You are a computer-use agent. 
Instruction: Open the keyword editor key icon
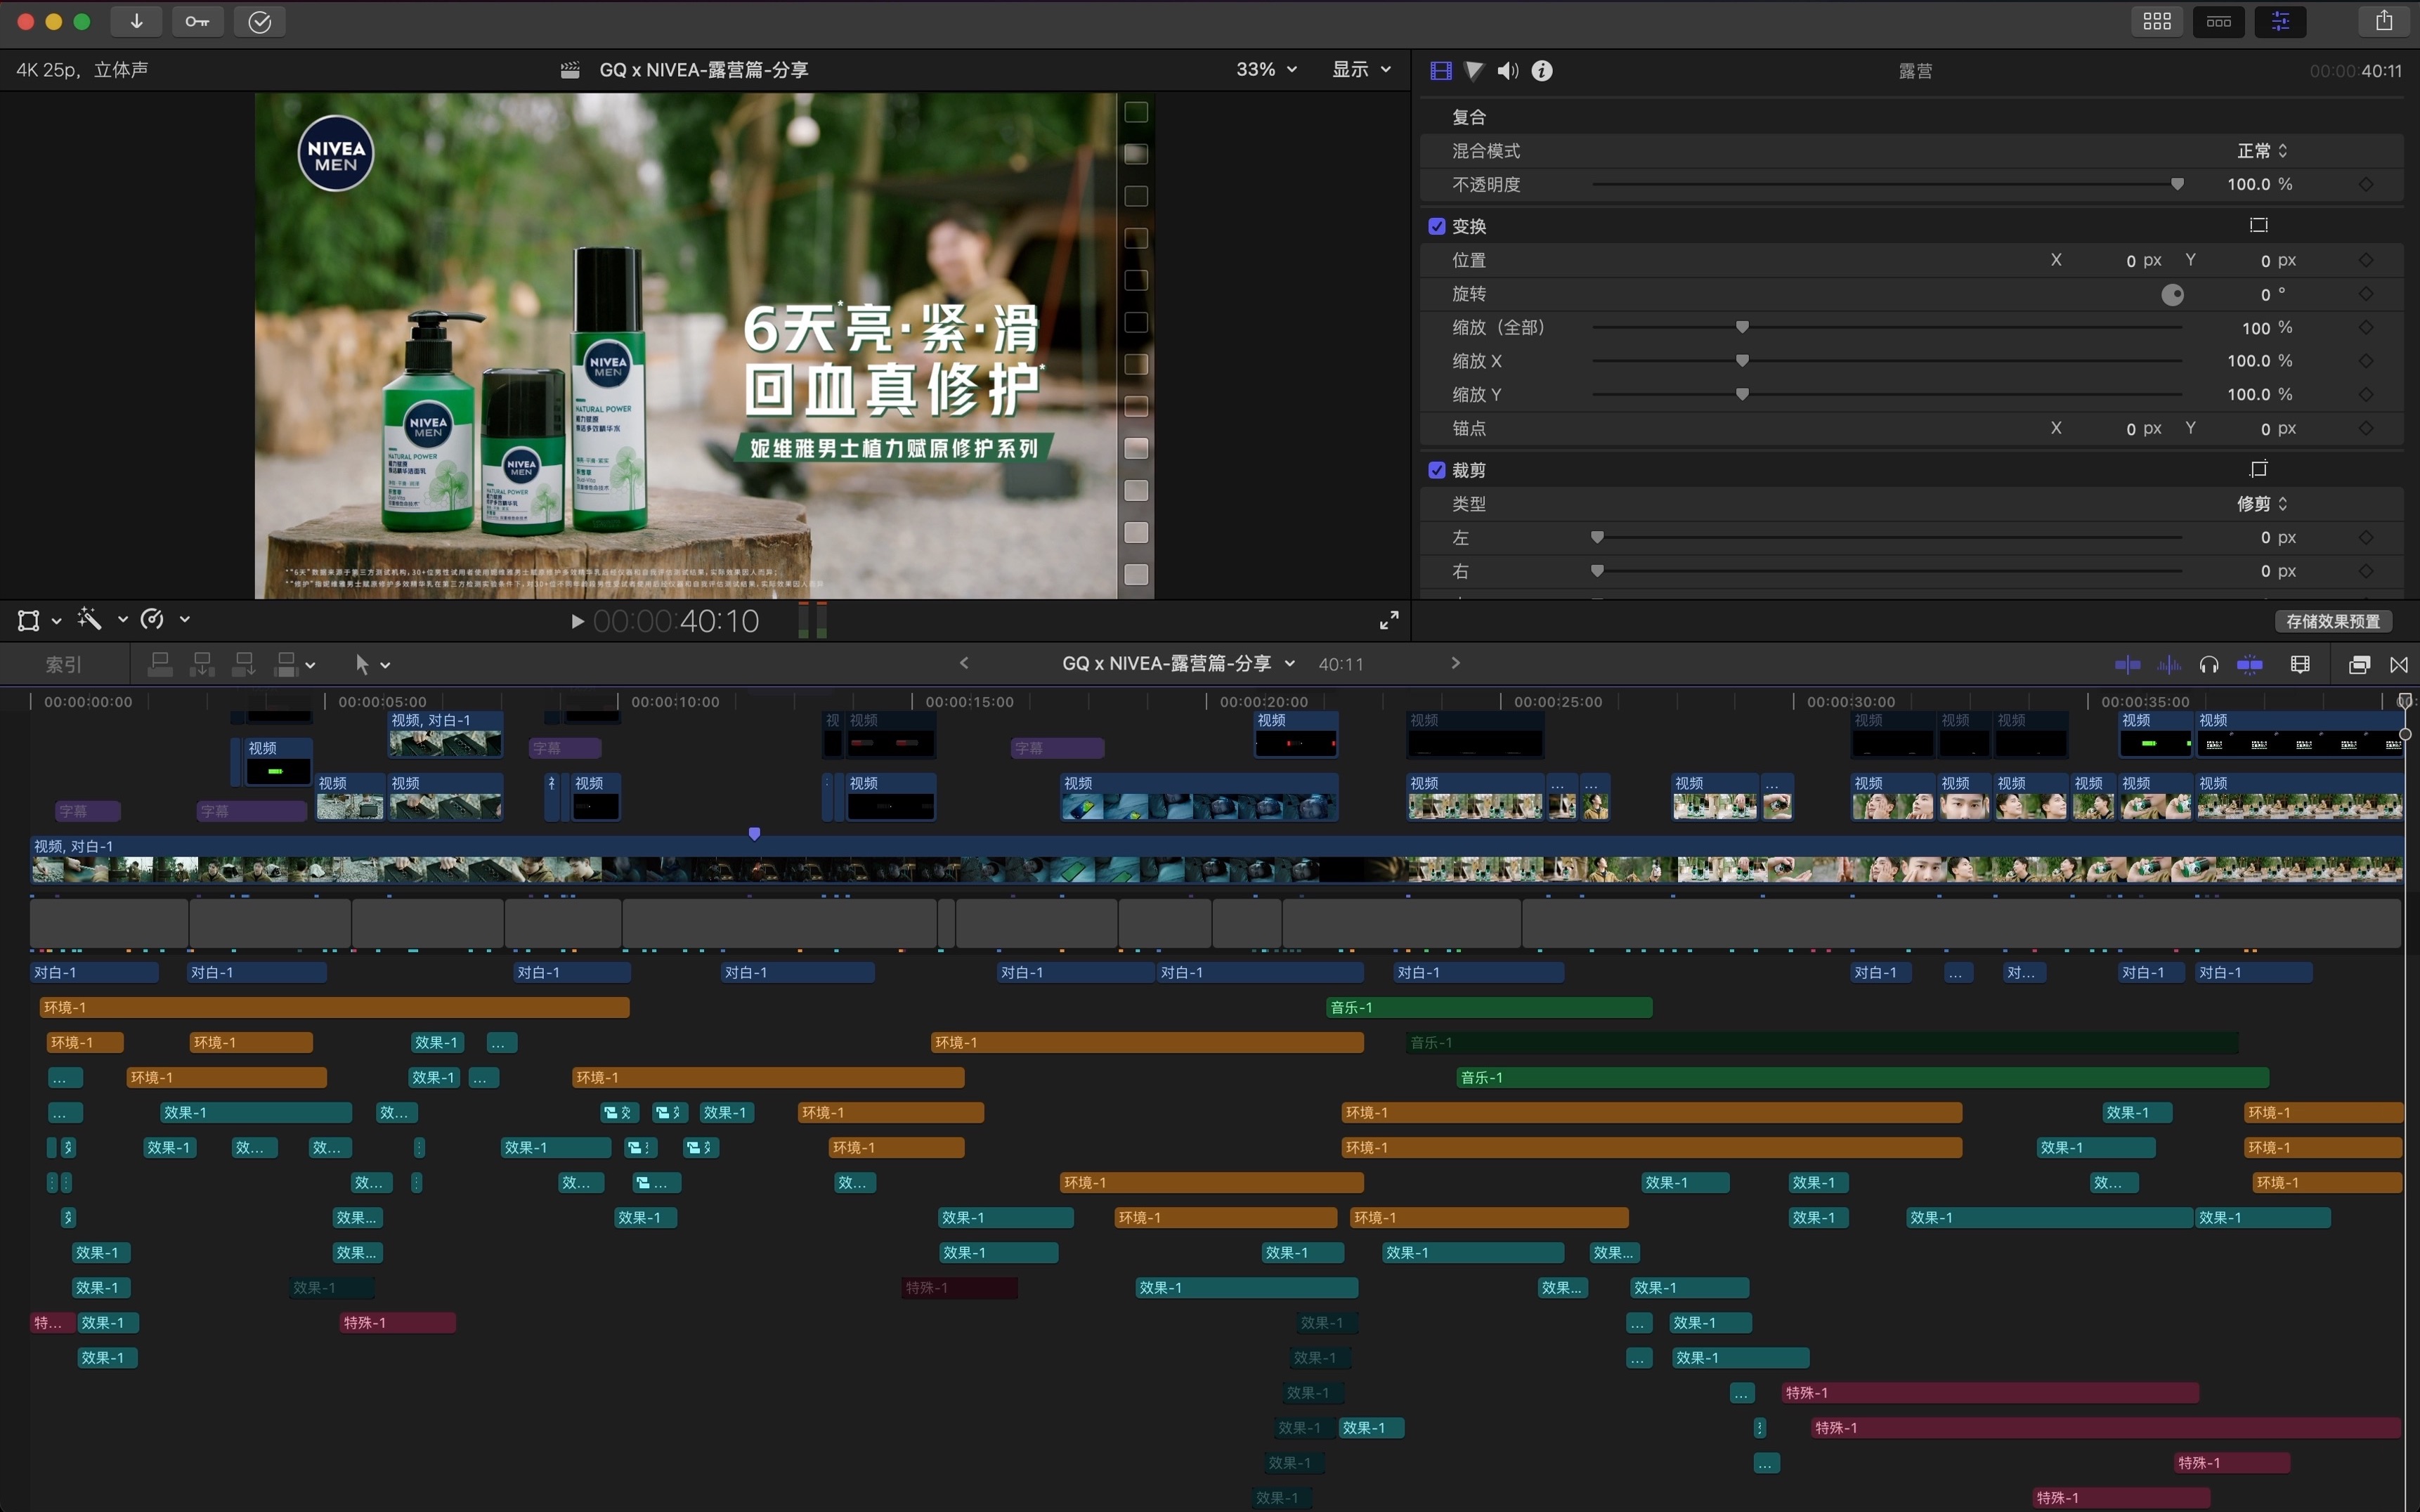[198, 21]
